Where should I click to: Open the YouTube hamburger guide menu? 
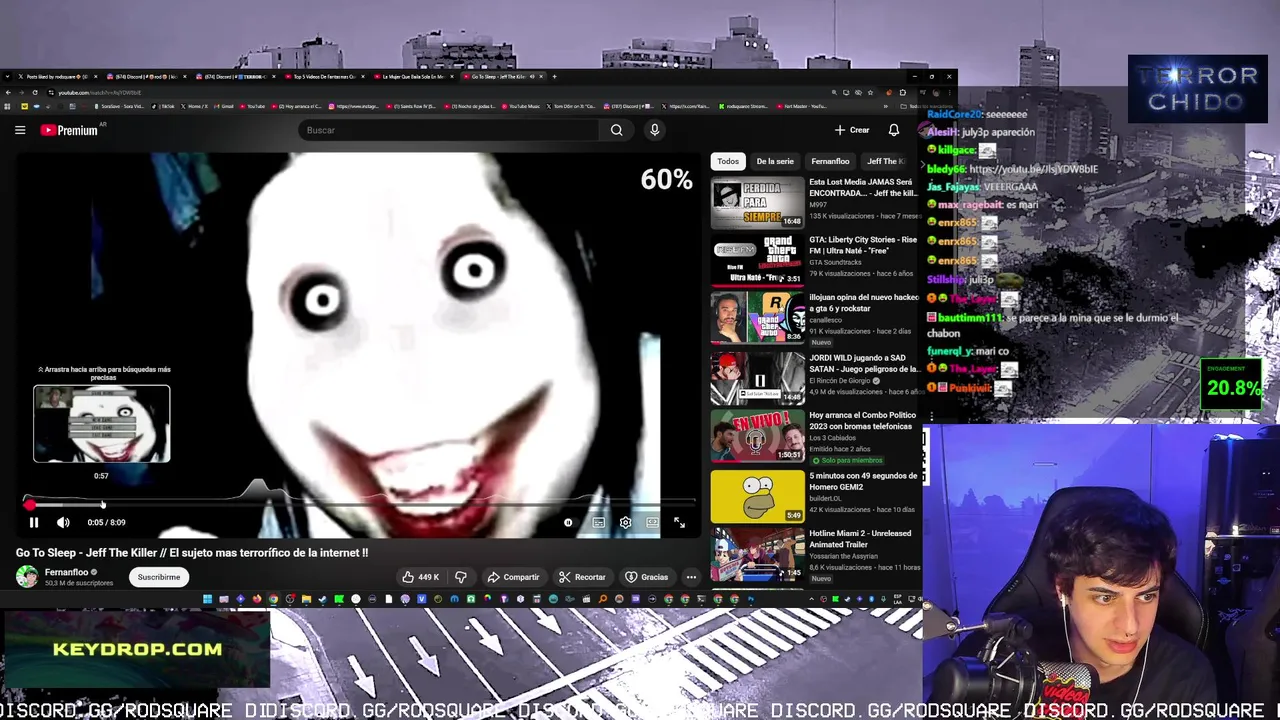[x=20, y=130]
